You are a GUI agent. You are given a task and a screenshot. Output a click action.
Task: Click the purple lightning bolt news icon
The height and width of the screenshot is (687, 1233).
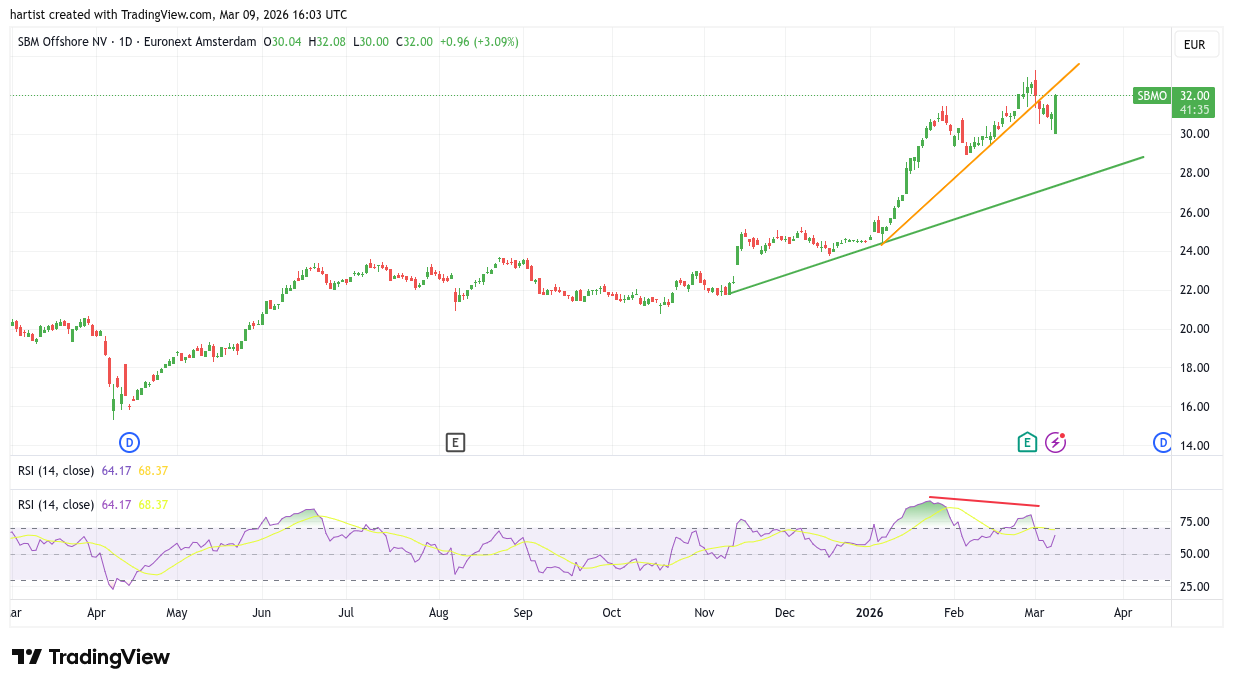pos(1056,442)
